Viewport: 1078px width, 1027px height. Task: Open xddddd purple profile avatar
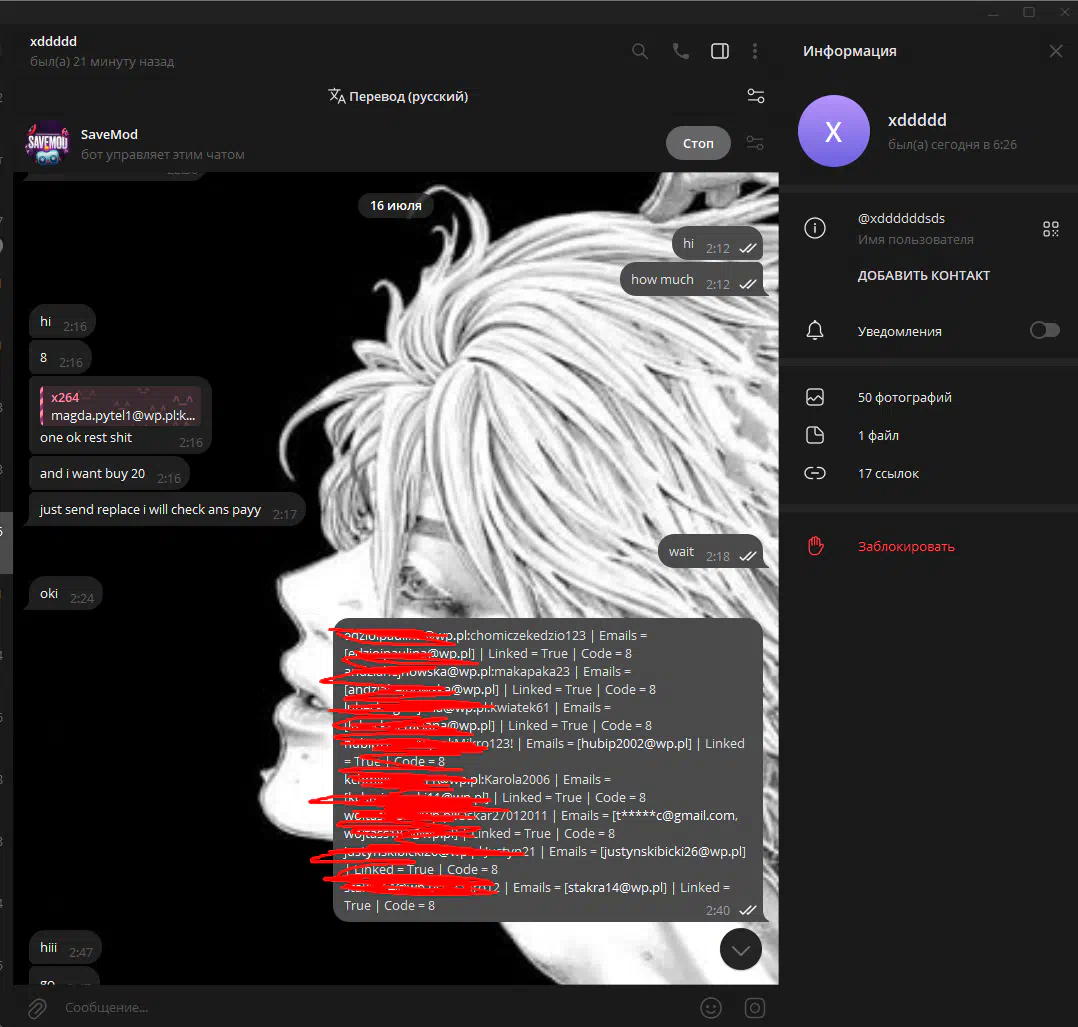click(x=833, y=131)
